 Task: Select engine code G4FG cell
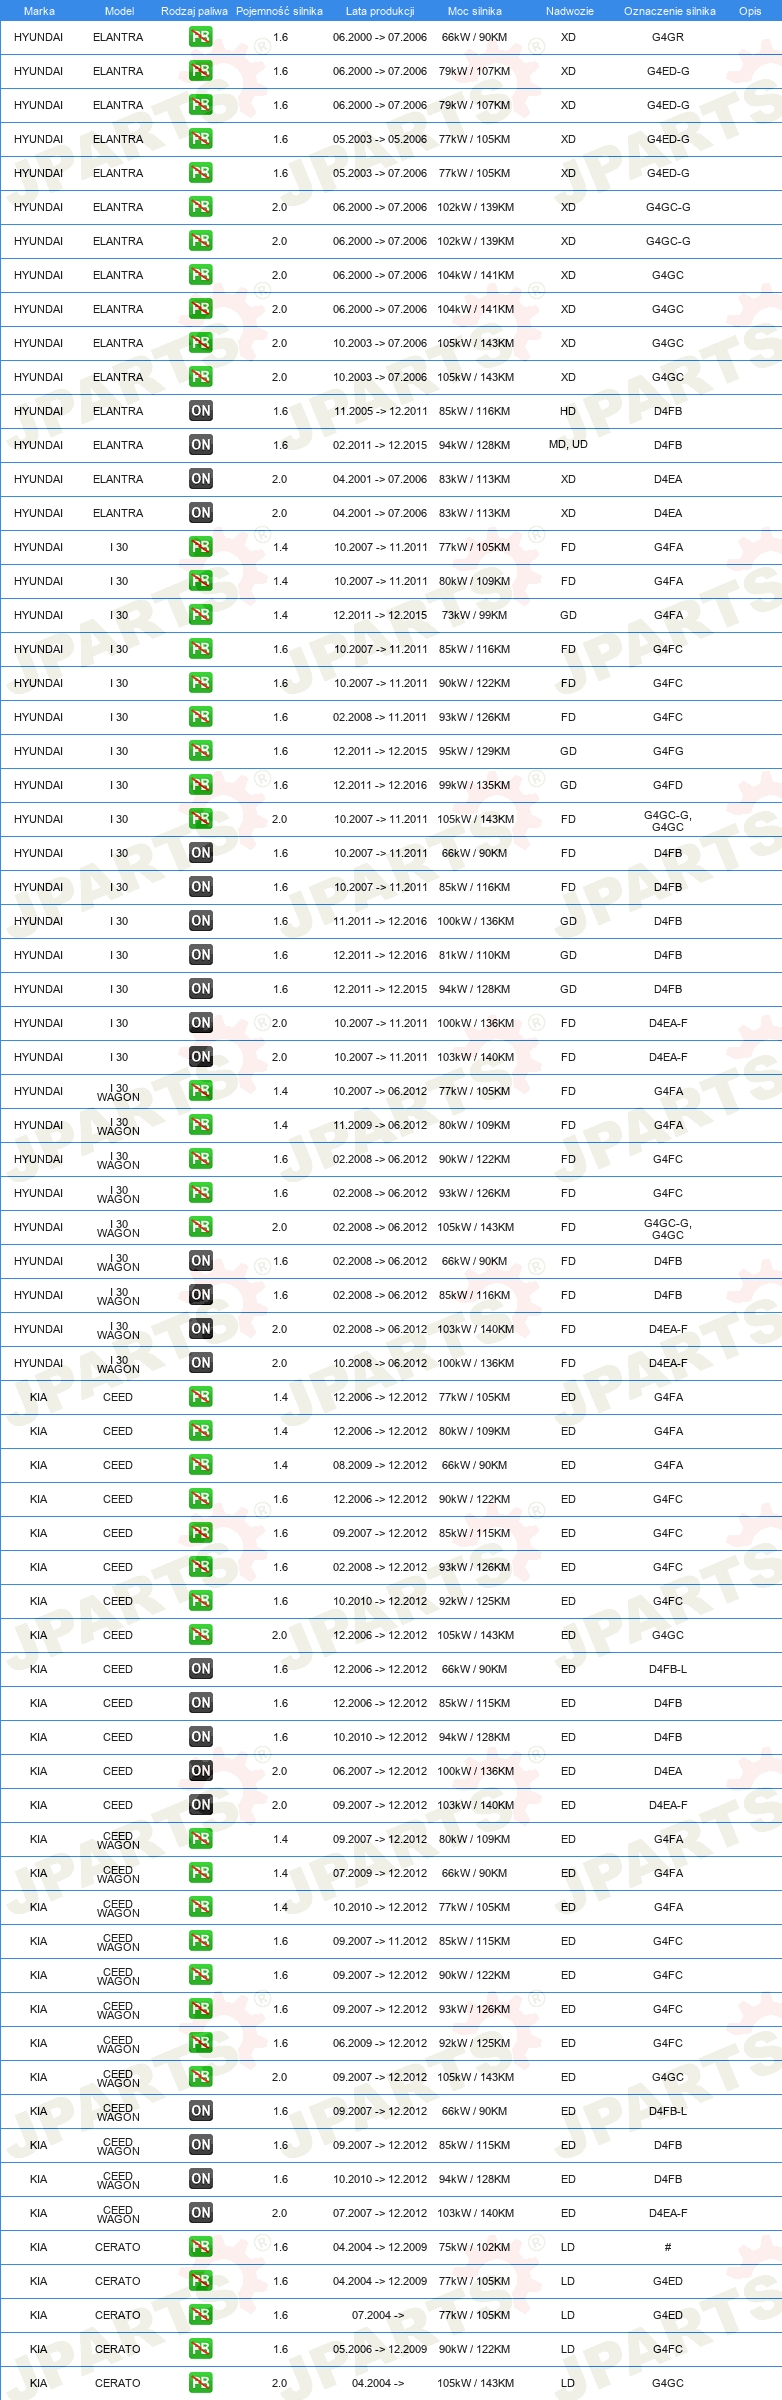668,751
